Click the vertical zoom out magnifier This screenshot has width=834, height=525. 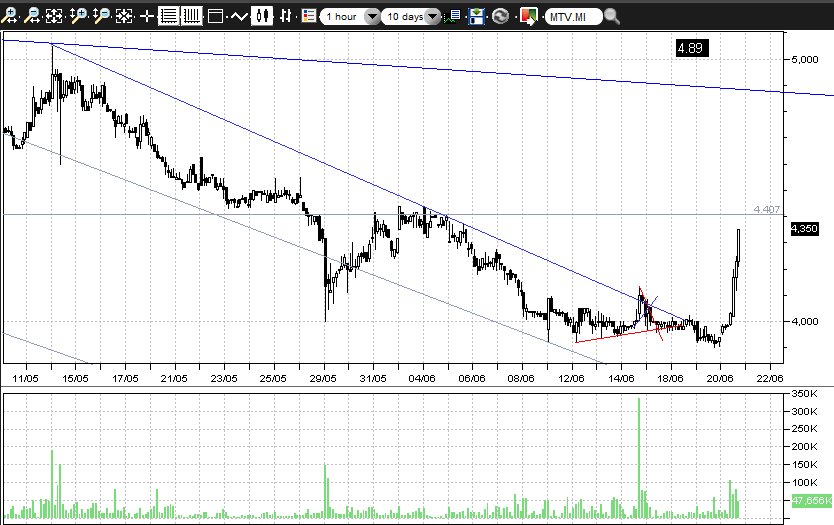click(101, 16)
